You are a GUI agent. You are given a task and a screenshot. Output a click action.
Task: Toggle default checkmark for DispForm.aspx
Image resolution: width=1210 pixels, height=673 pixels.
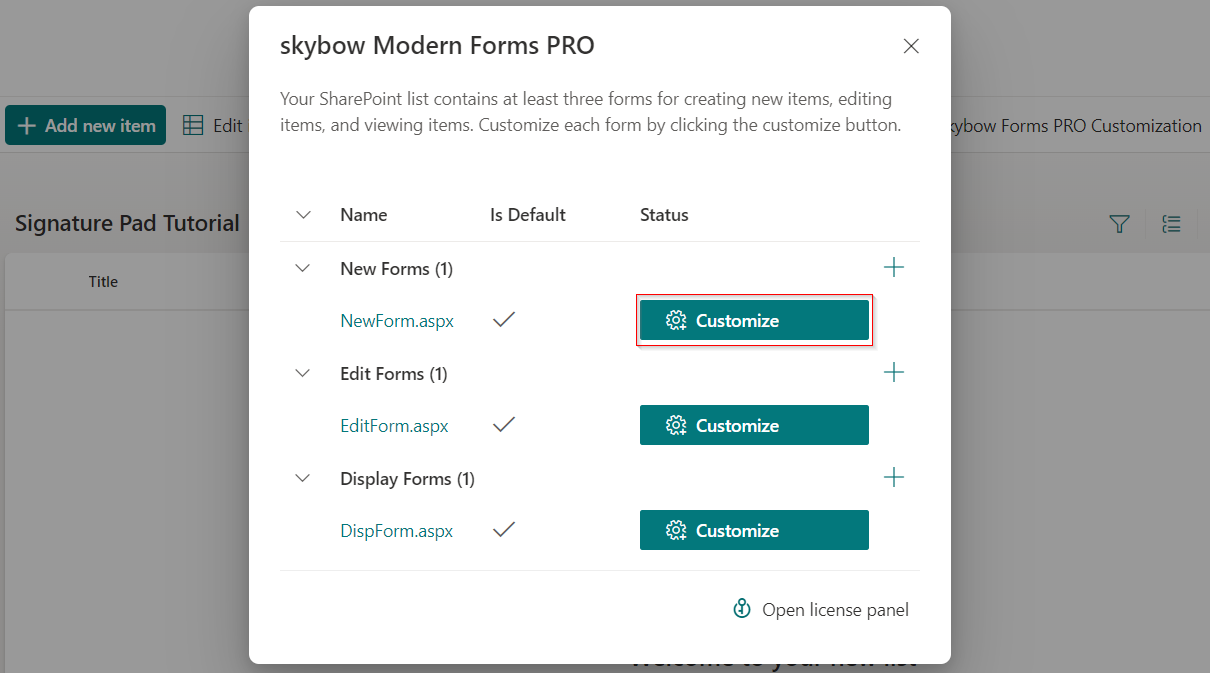coord(505,530)
